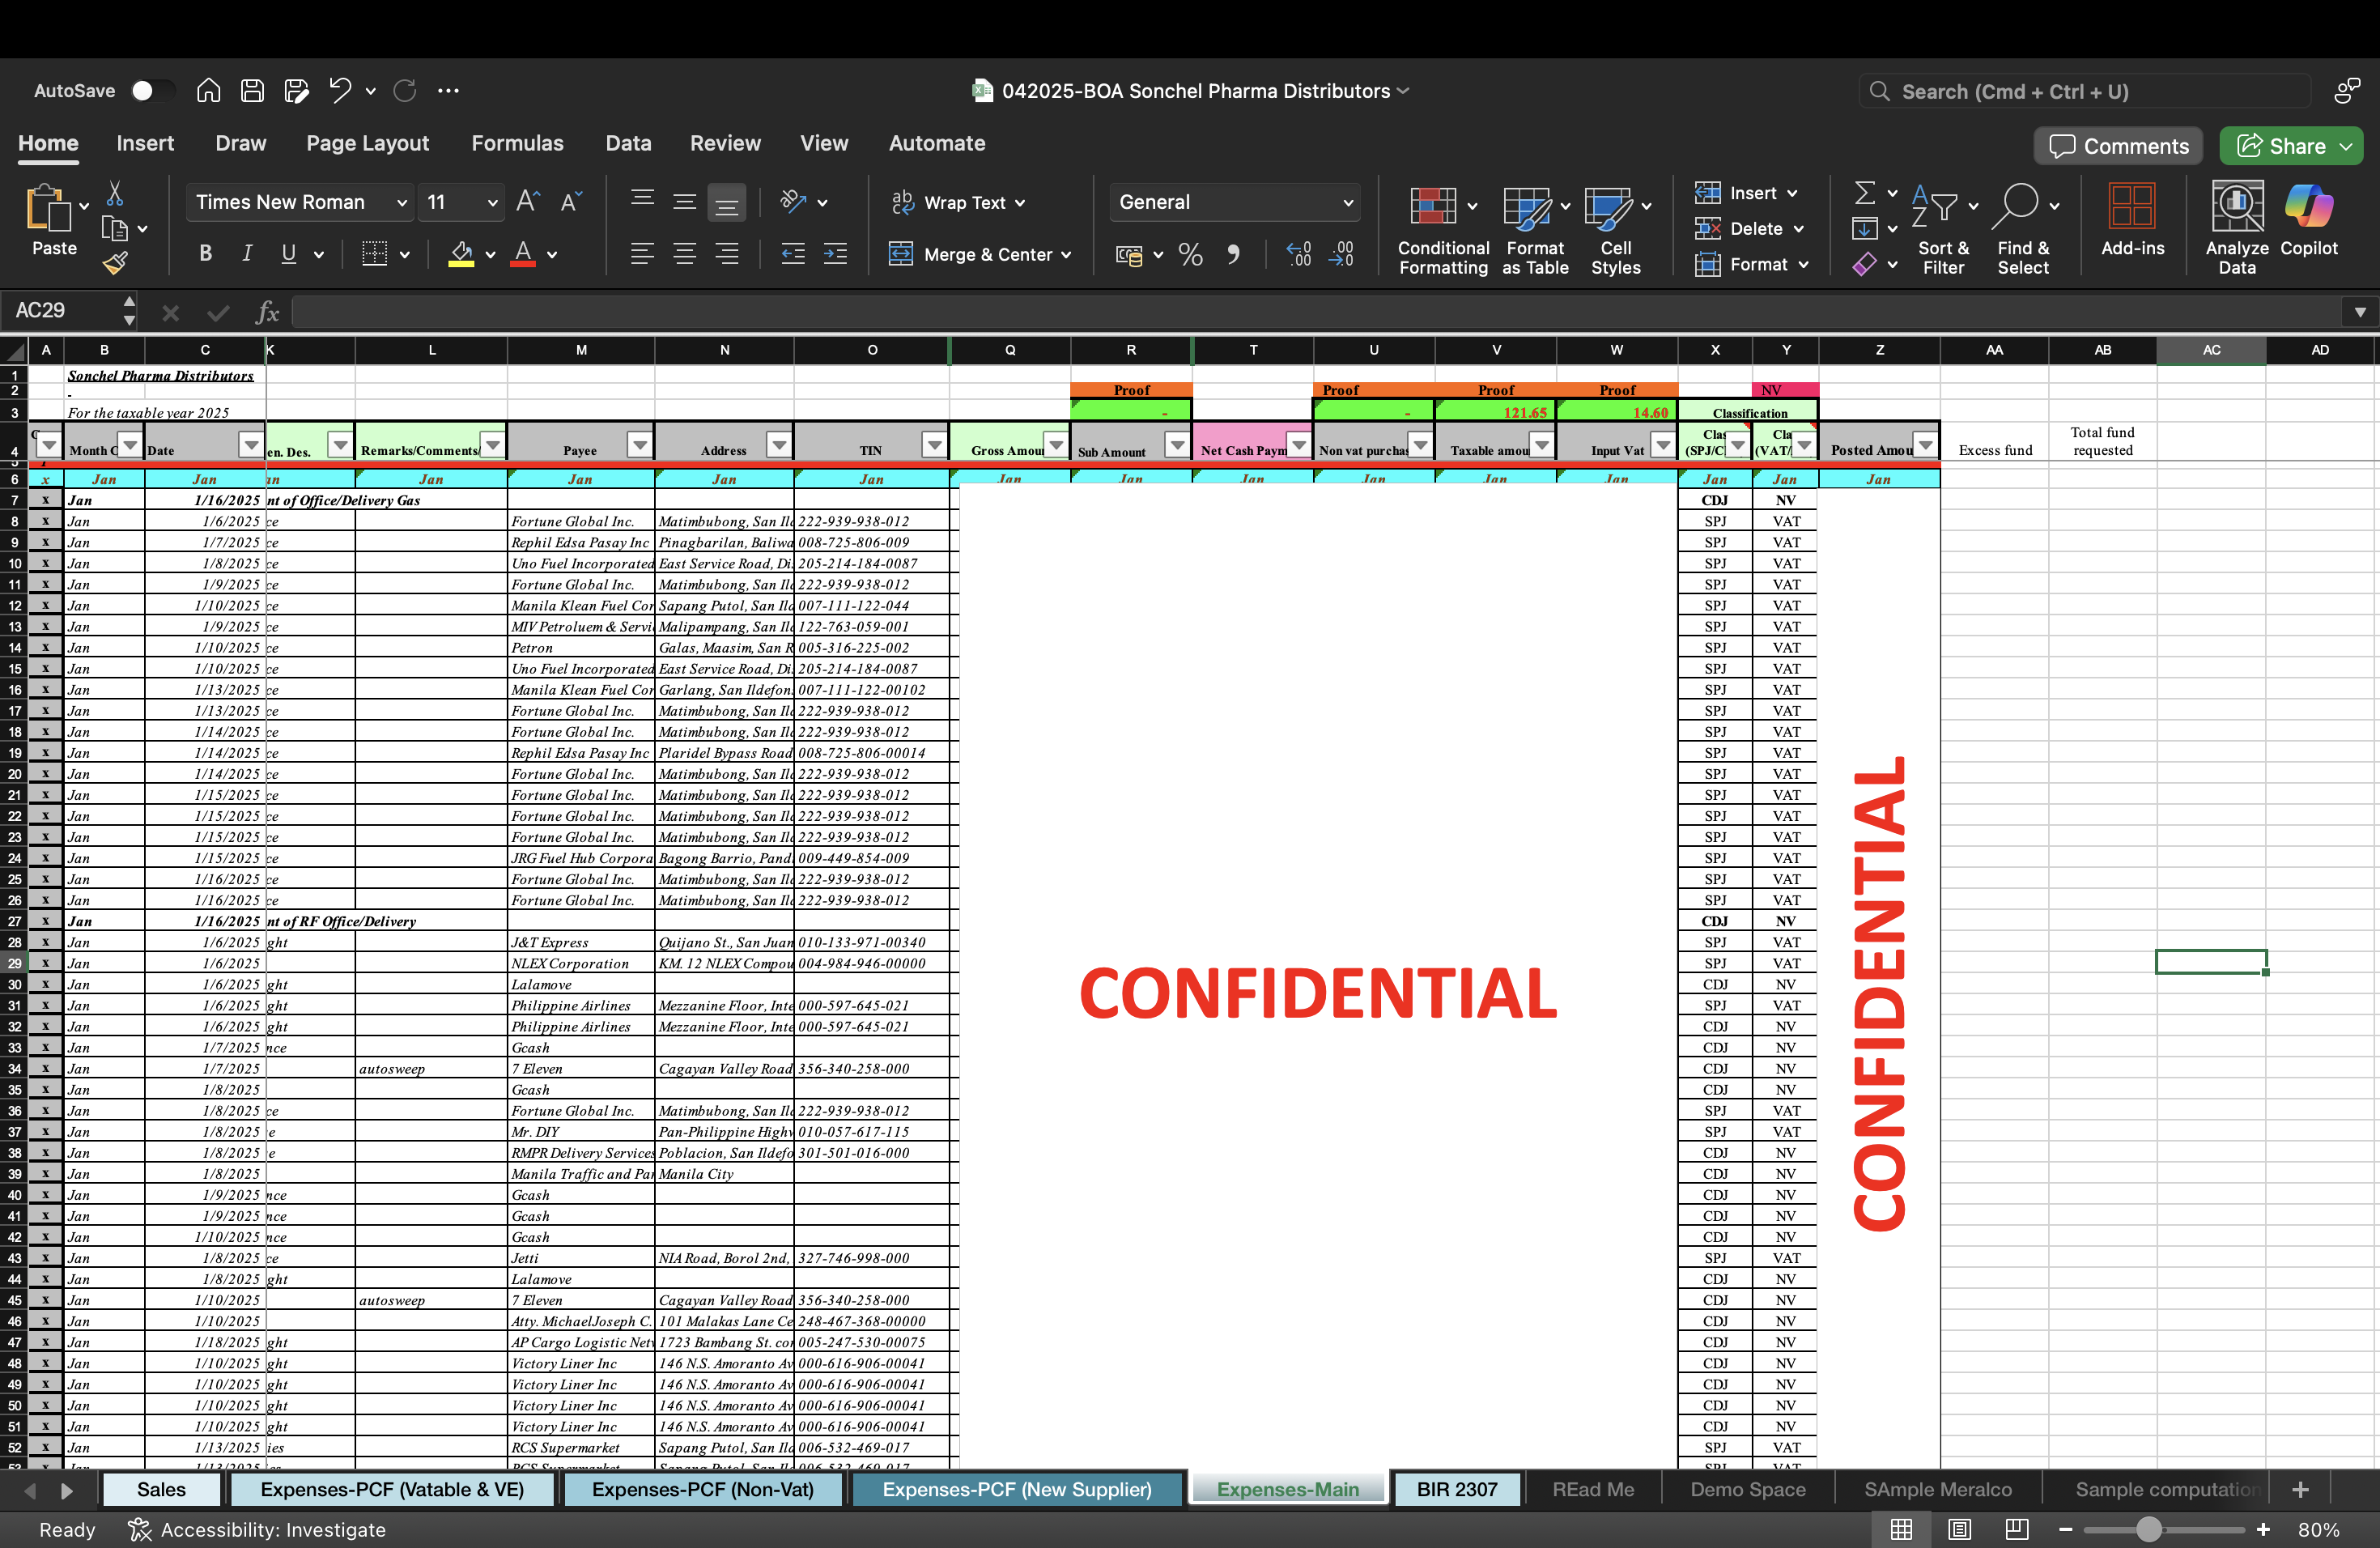Click the Share button
Image resolution: width=2380 pixels, height=1548 pixels.
click(x=2291, y=146)
